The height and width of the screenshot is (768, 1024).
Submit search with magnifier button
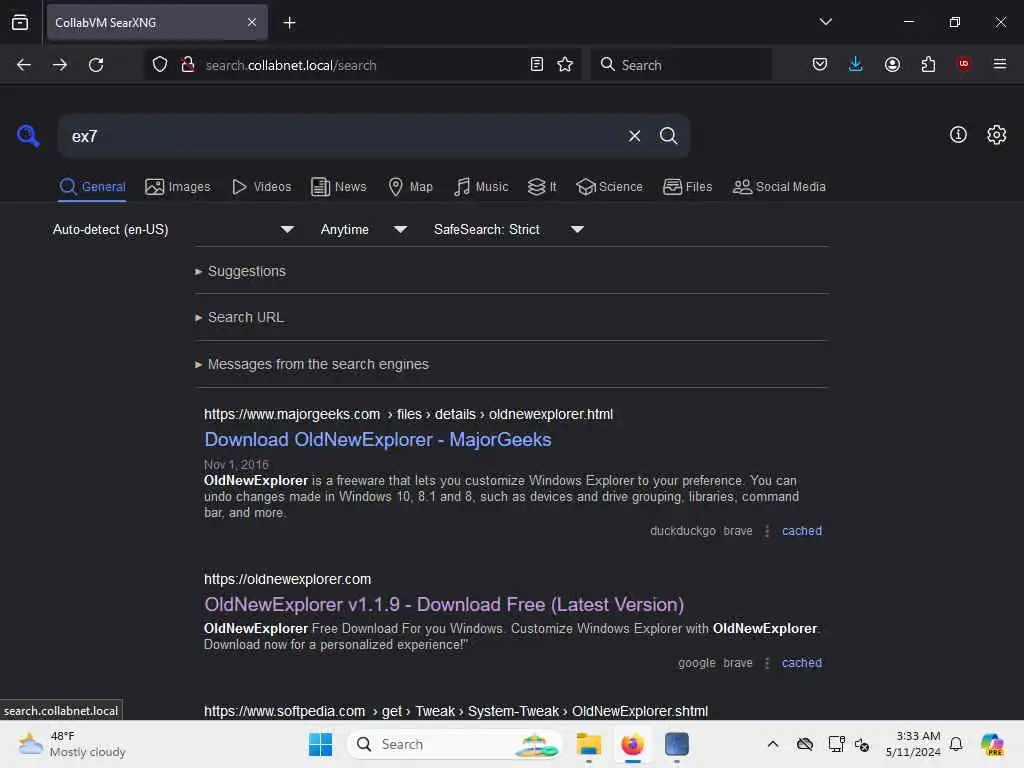(x=668, y=136)
